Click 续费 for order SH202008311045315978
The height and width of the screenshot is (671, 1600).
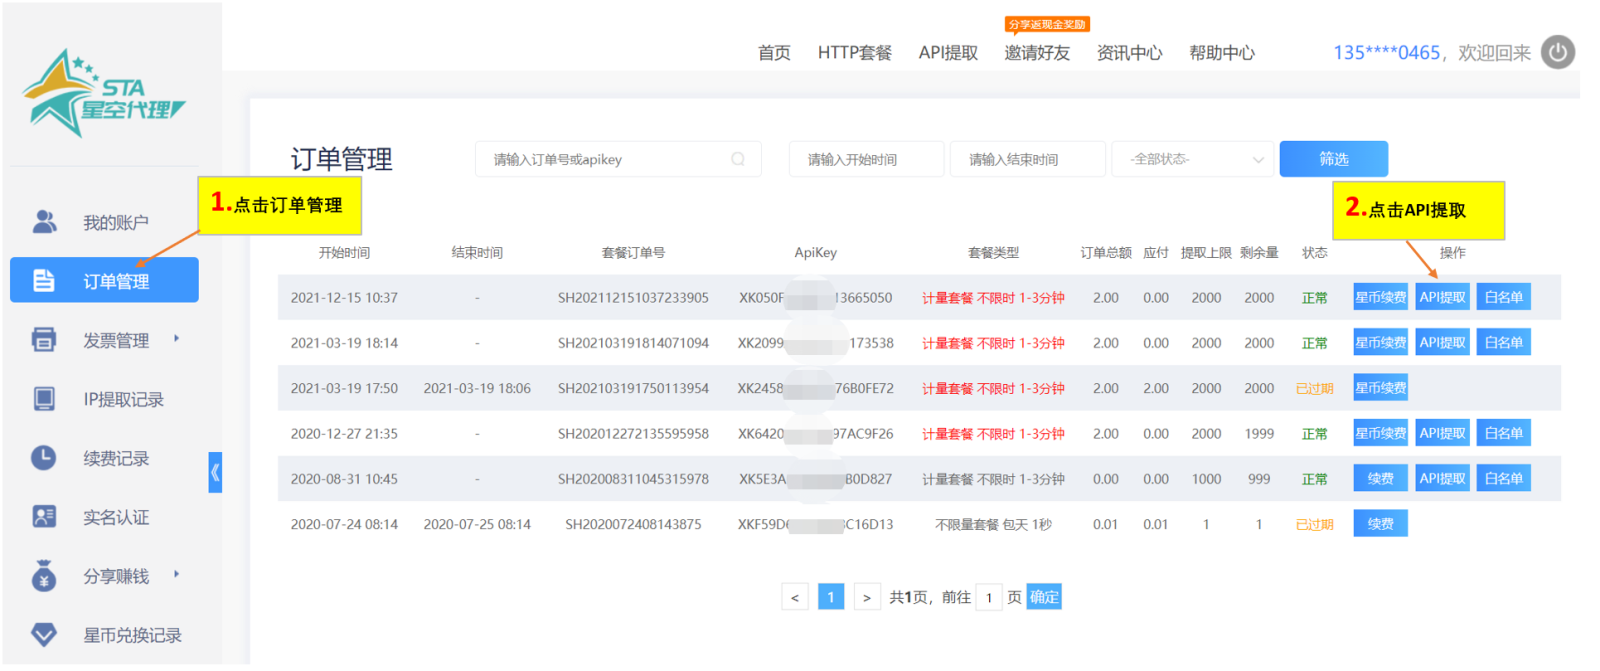1380,478
